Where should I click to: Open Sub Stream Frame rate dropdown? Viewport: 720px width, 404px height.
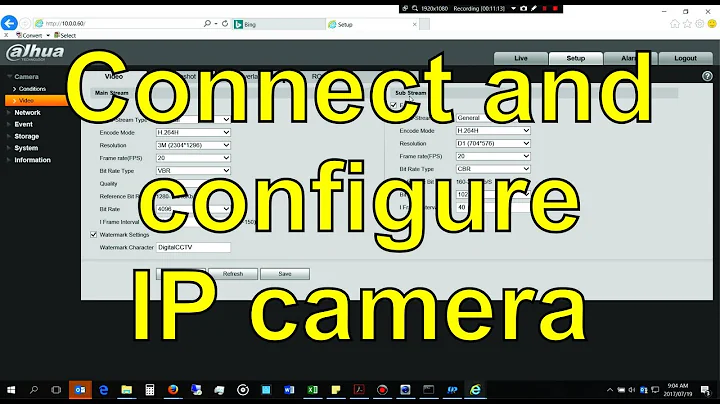[x=493, y=157]
